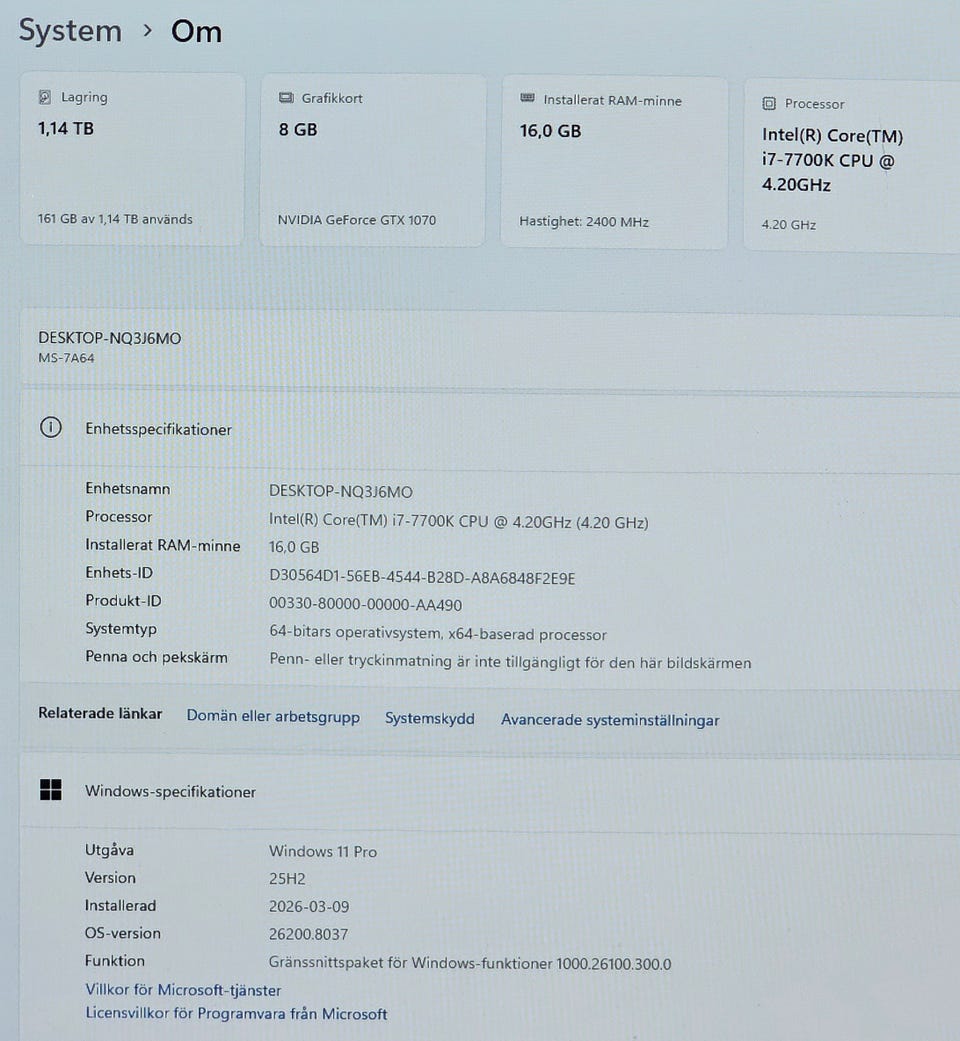Click the MS-7A64 model text
960x1041 pixels.
[66, 358]
